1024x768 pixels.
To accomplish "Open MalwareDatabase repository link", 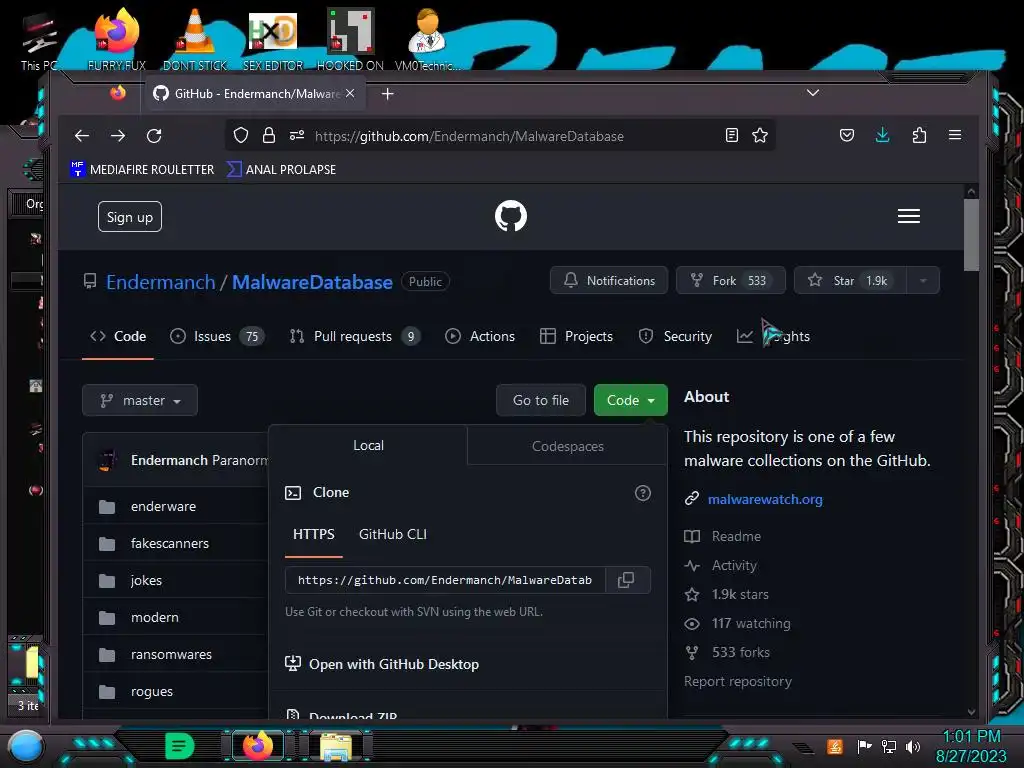I will coord(312,282).
